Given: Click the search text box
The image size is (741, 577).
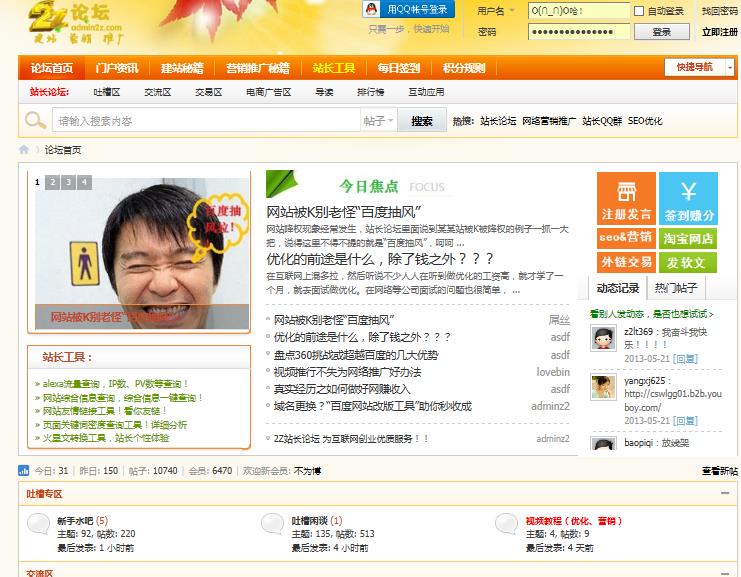Looking at the screenshot, I should coord(206,121).
